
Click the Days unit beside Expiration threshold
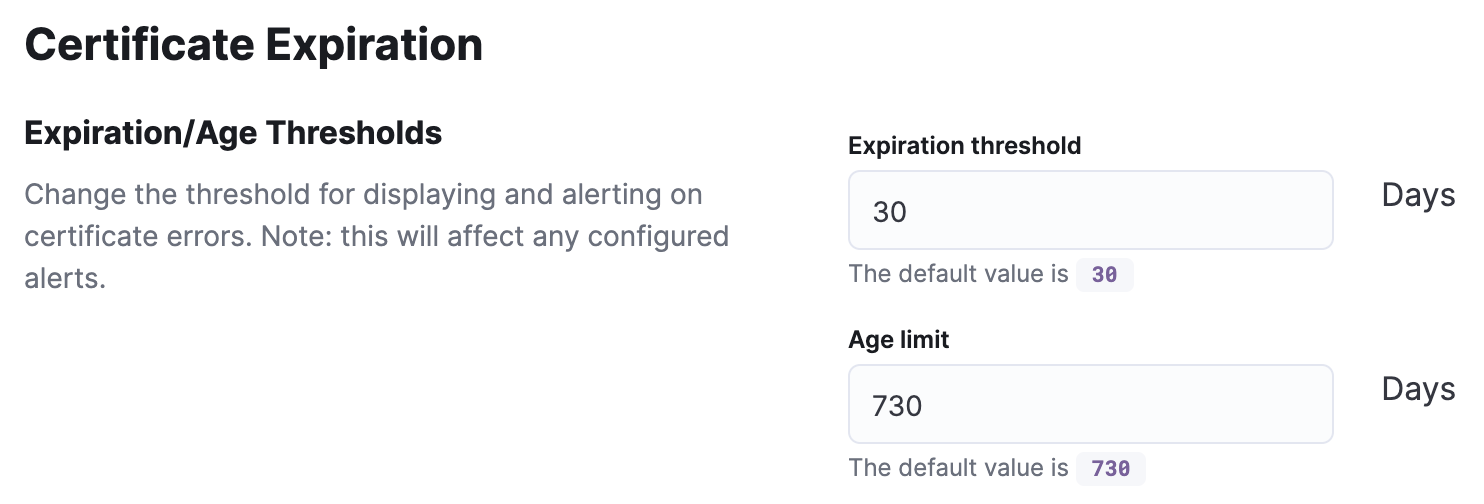tap(1417, 195)
